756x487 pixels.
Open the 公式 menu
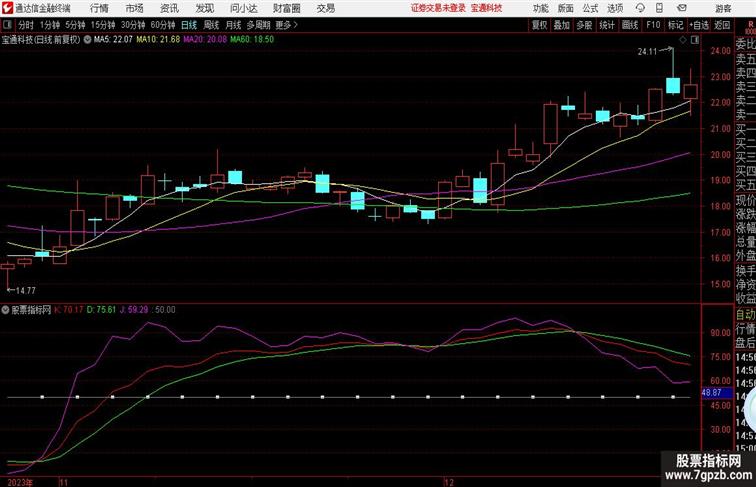590,8
